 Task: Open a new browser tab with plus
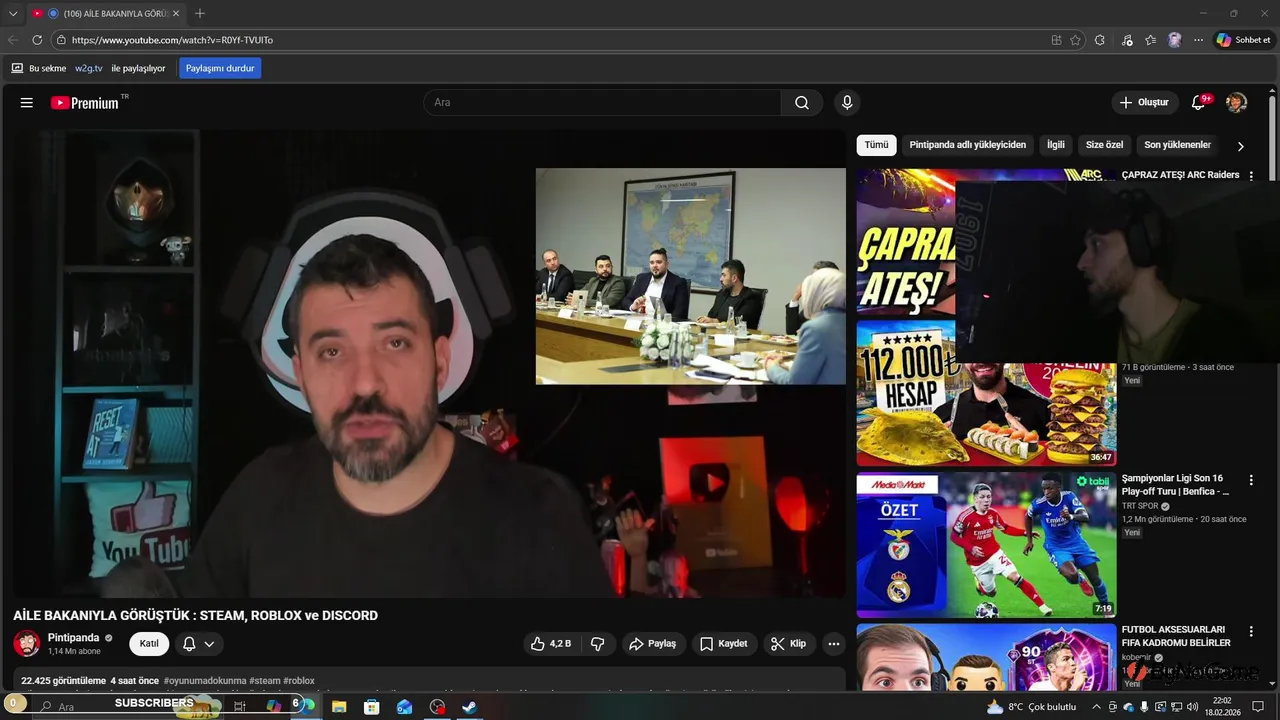coord(200,13)
